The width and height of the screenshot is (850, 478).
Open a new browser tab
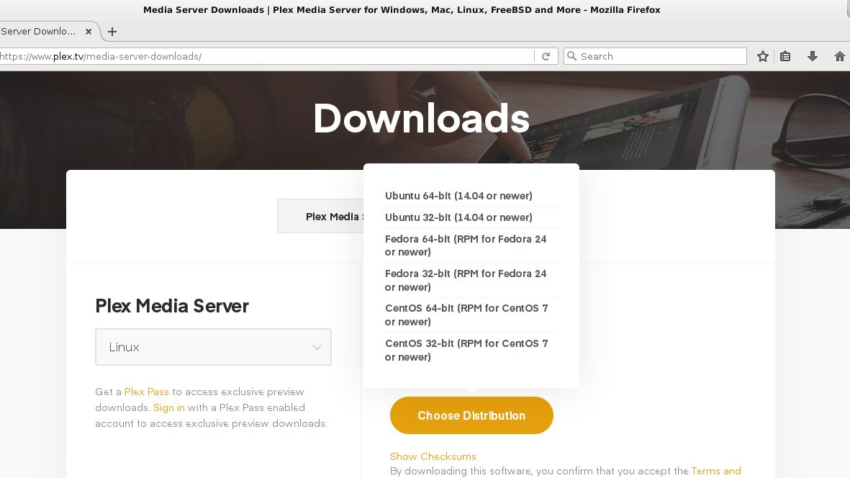click(112, 31)
